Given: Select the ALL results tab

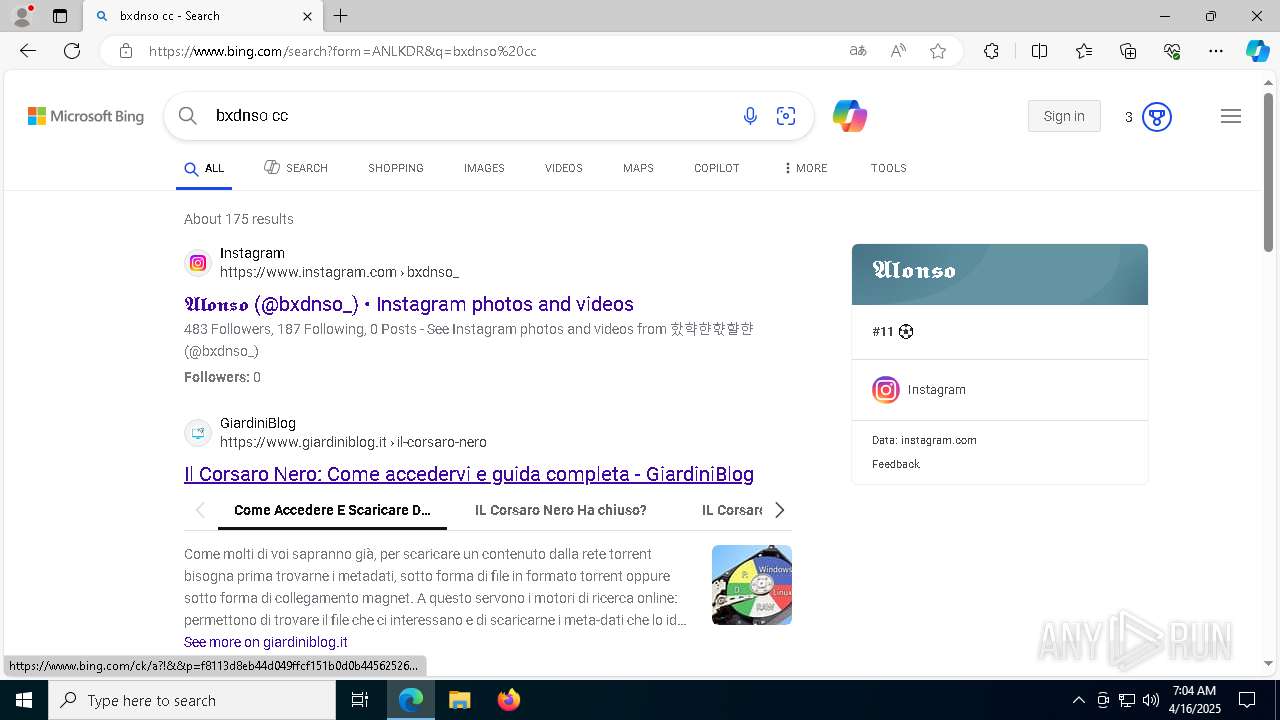Looking at the screenshot, I should point(204,169).
